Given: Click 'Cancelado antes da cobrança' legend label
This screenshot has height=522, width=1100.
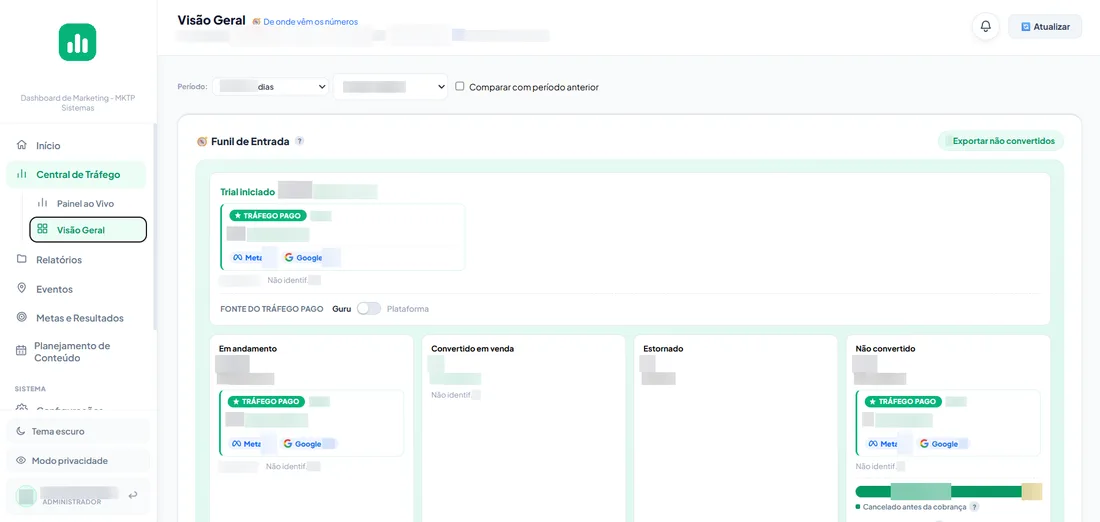Looking at the screenshot, I should (x=914, y=507).
